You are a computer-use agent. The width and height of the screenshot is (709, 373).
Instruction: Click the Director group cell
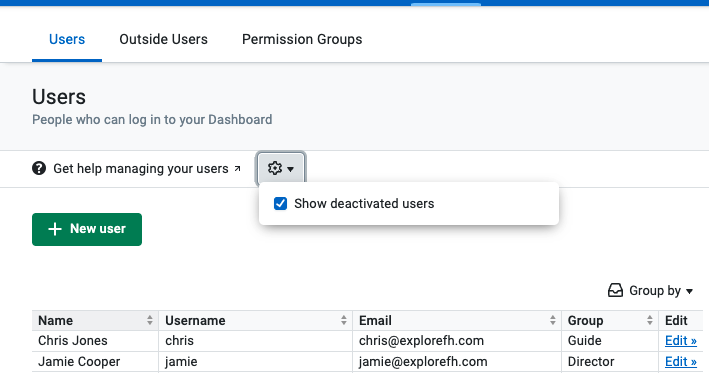610,362
